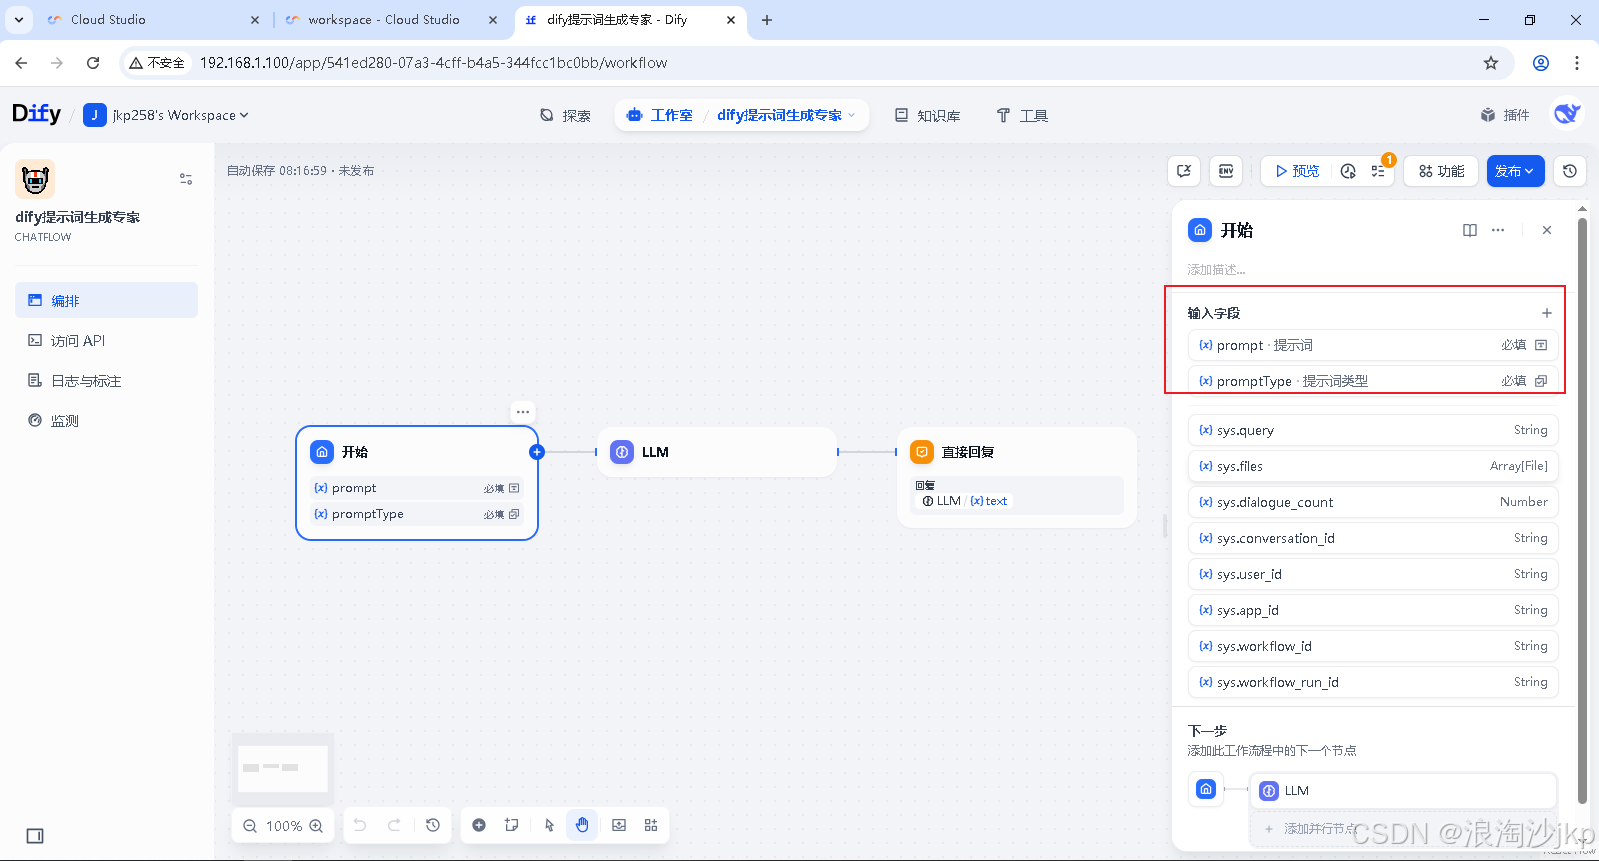Add a new node with the plus tool
This screenshot has height=861, width=1599.
tap(479, 825)
